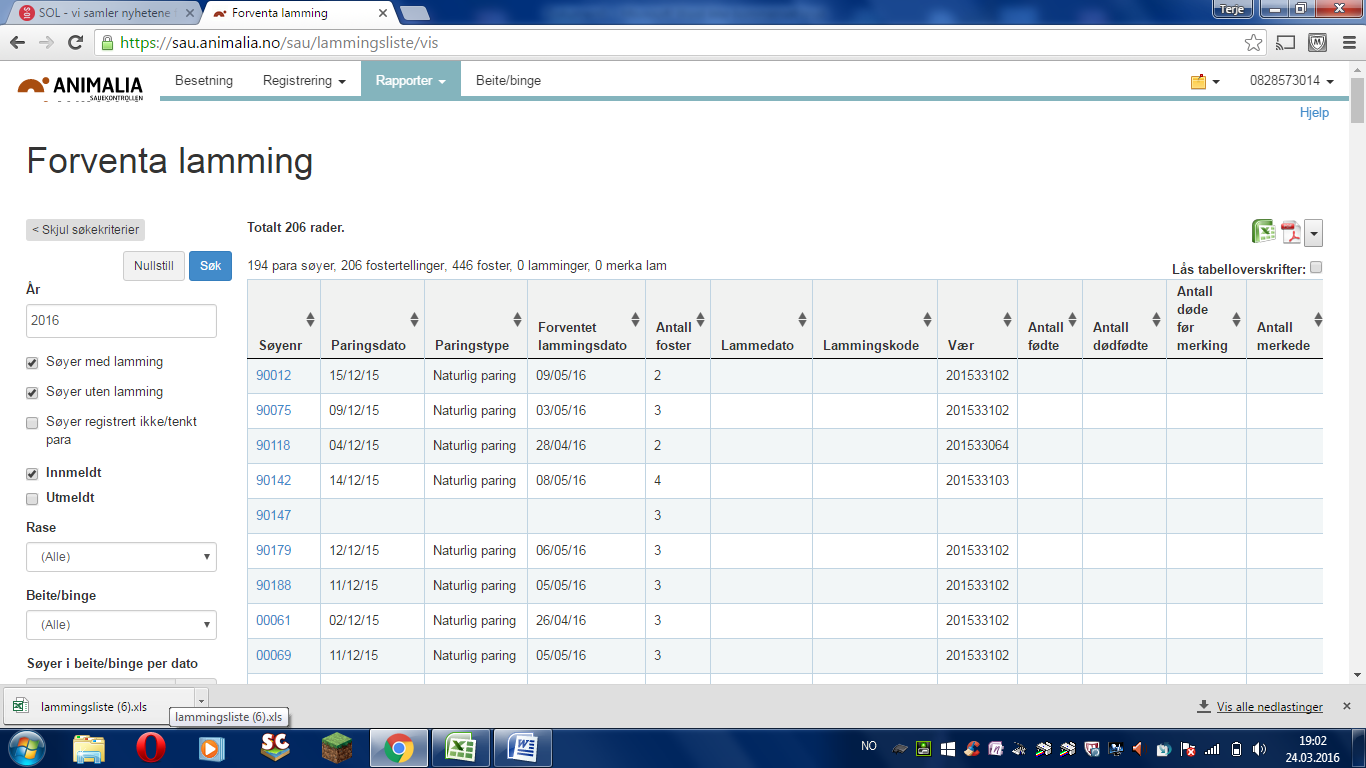Toggle Søyer med lamming checkbox
The width and height of the screenshot is (1366, 768).
point(32,362)
